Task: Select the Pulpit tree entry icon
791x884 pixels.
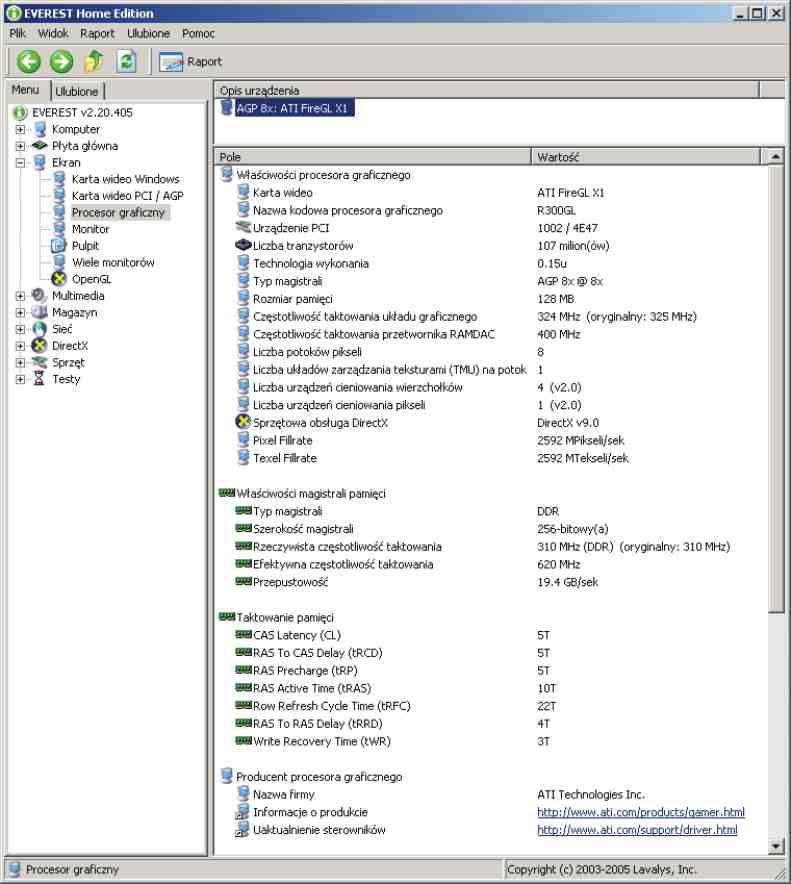Action: (59, 246)
